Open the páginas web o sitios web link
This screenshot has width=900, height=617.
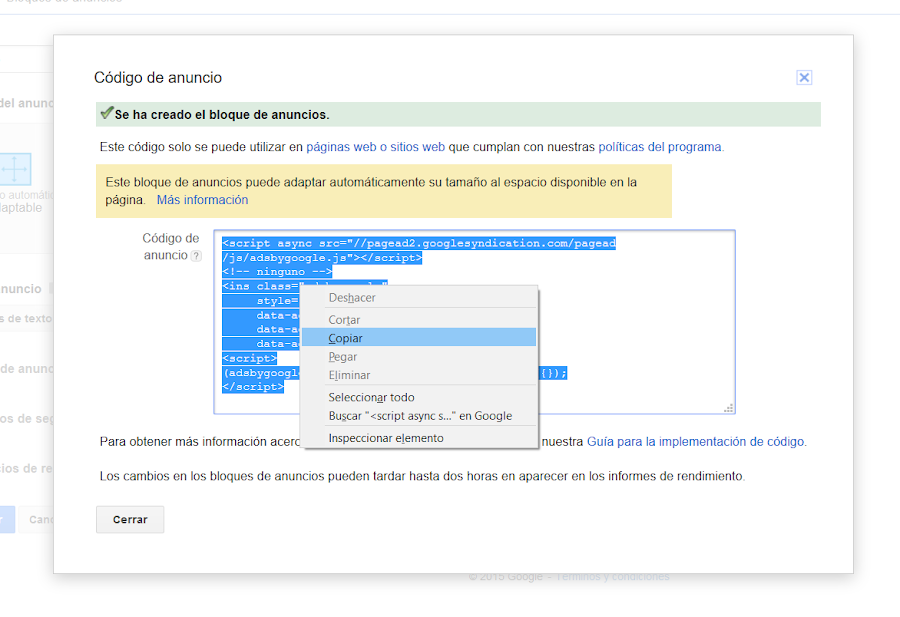(x=375, y=147)
